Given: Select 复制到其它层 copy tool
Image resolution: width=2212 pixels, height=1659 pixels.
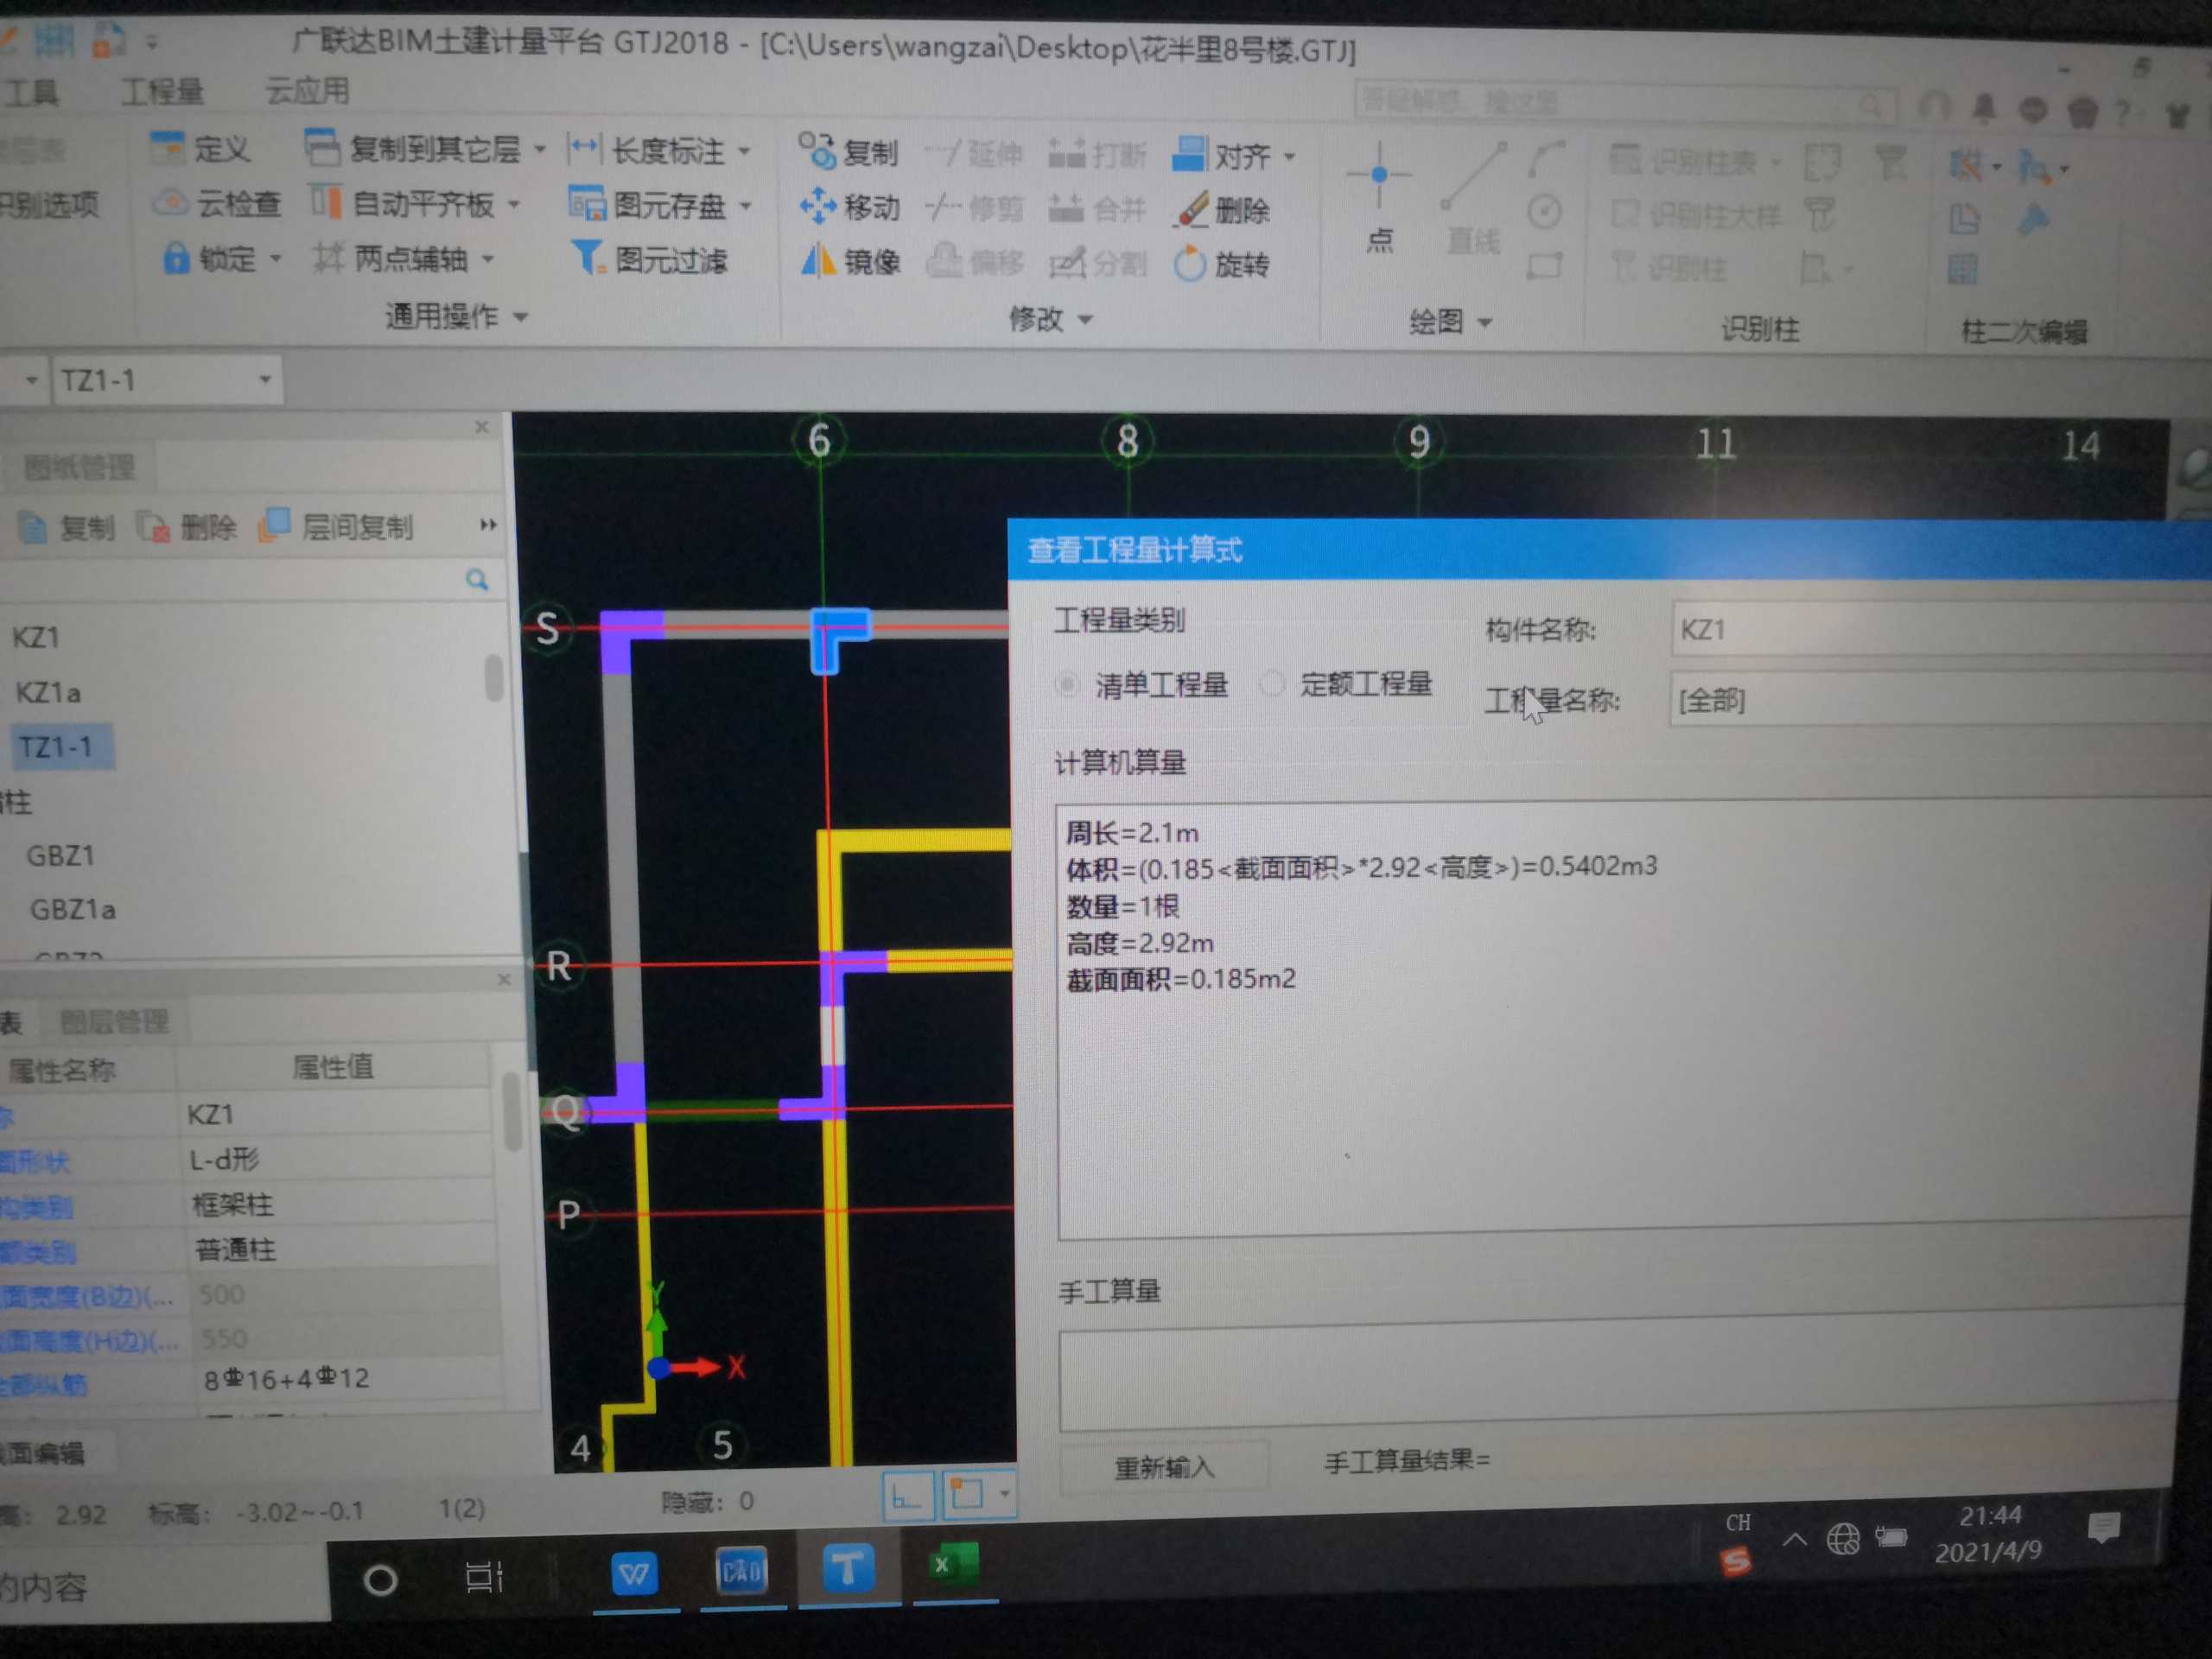Looking at the screenshot, I should tap(414, 149).
